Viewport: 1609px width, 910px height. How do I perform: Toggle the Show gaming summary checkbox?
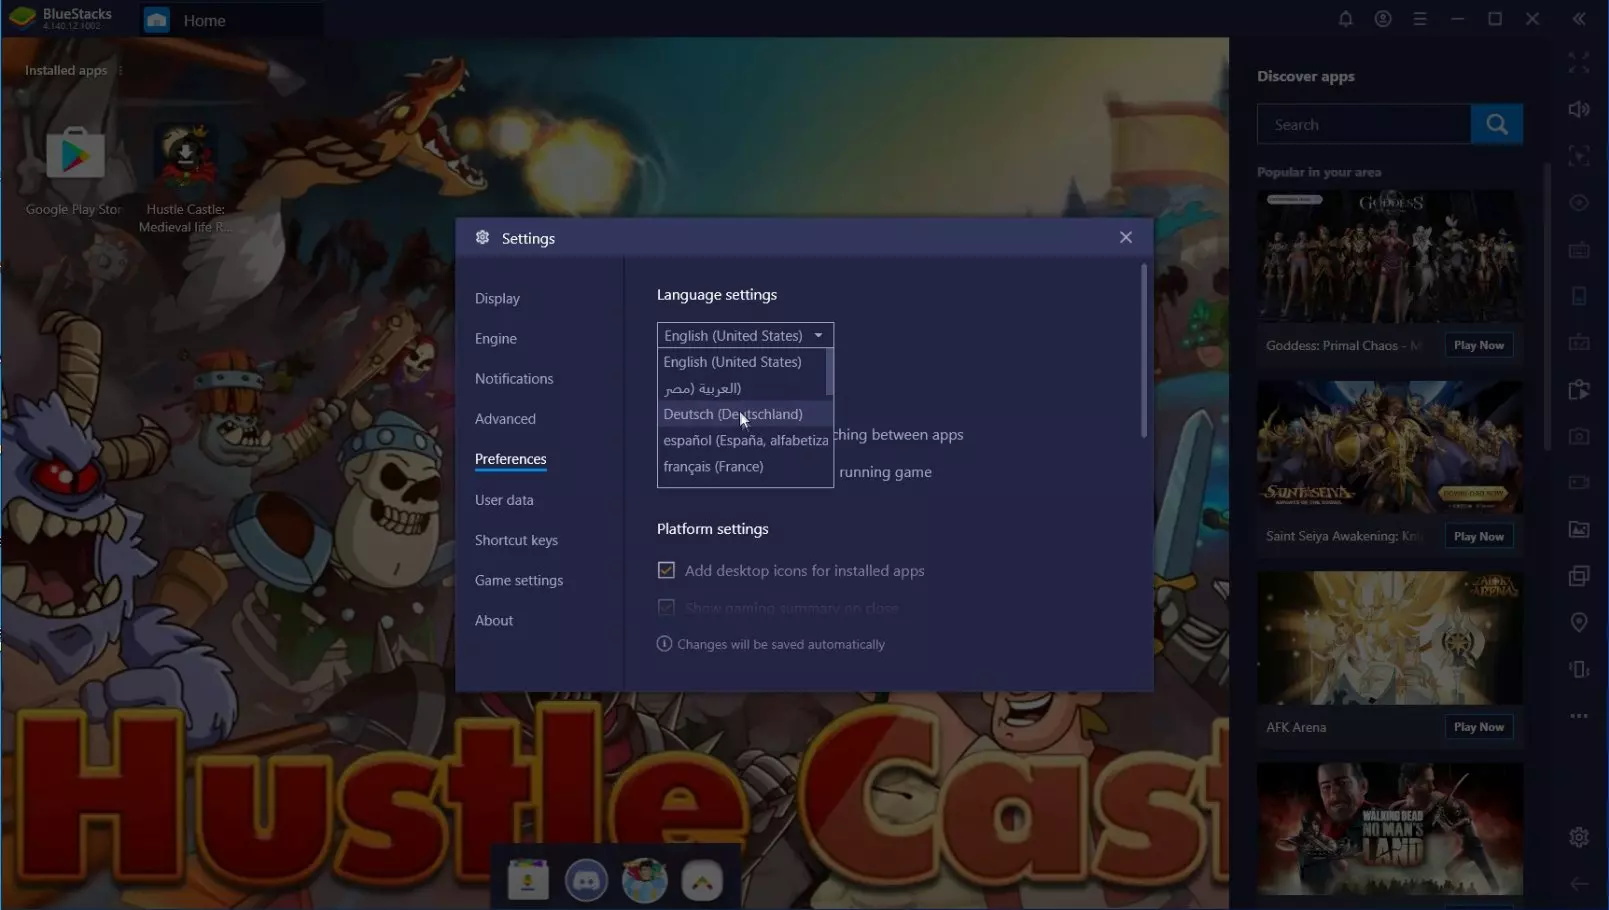click(666, 608)
